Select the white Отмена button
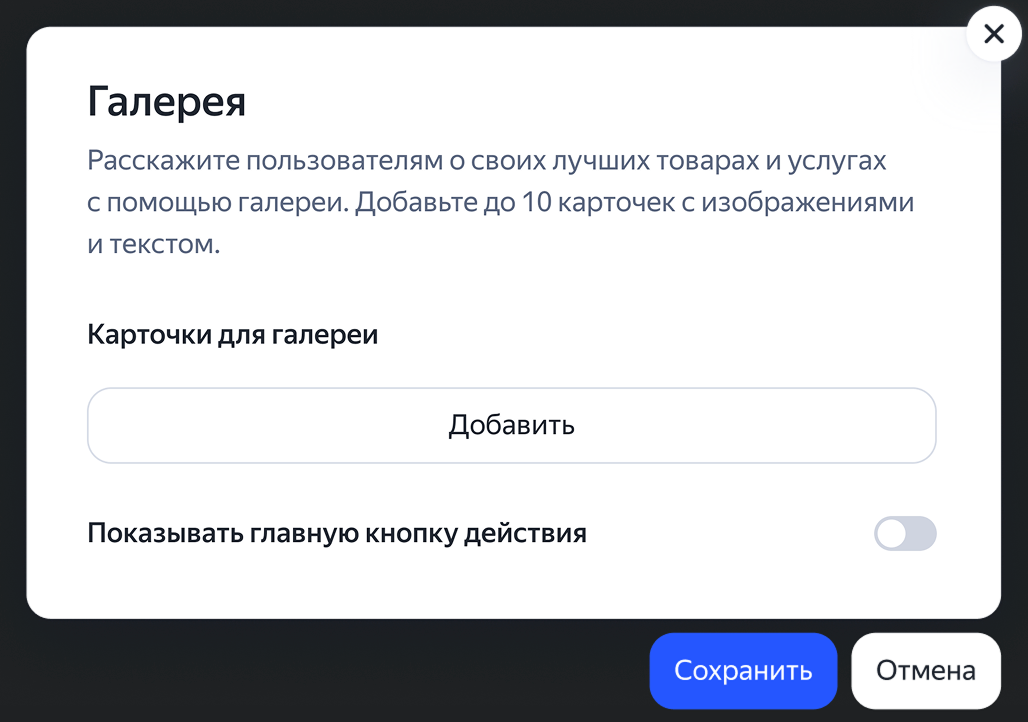1028x722 pixels. pyautogui.click(x=926, y=670)
